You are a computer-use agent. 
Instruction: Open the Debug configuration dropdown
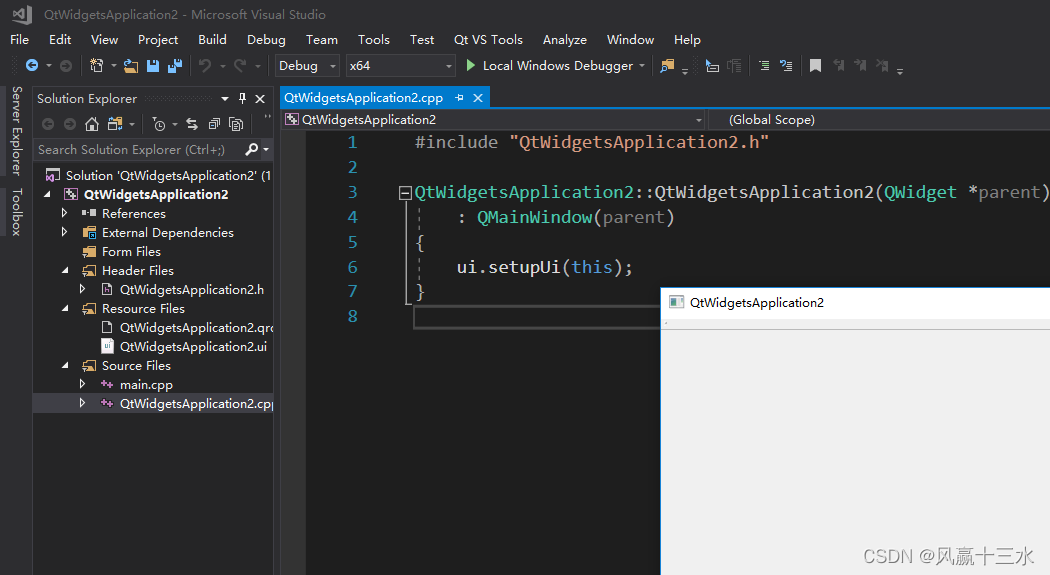pos(308,66)
